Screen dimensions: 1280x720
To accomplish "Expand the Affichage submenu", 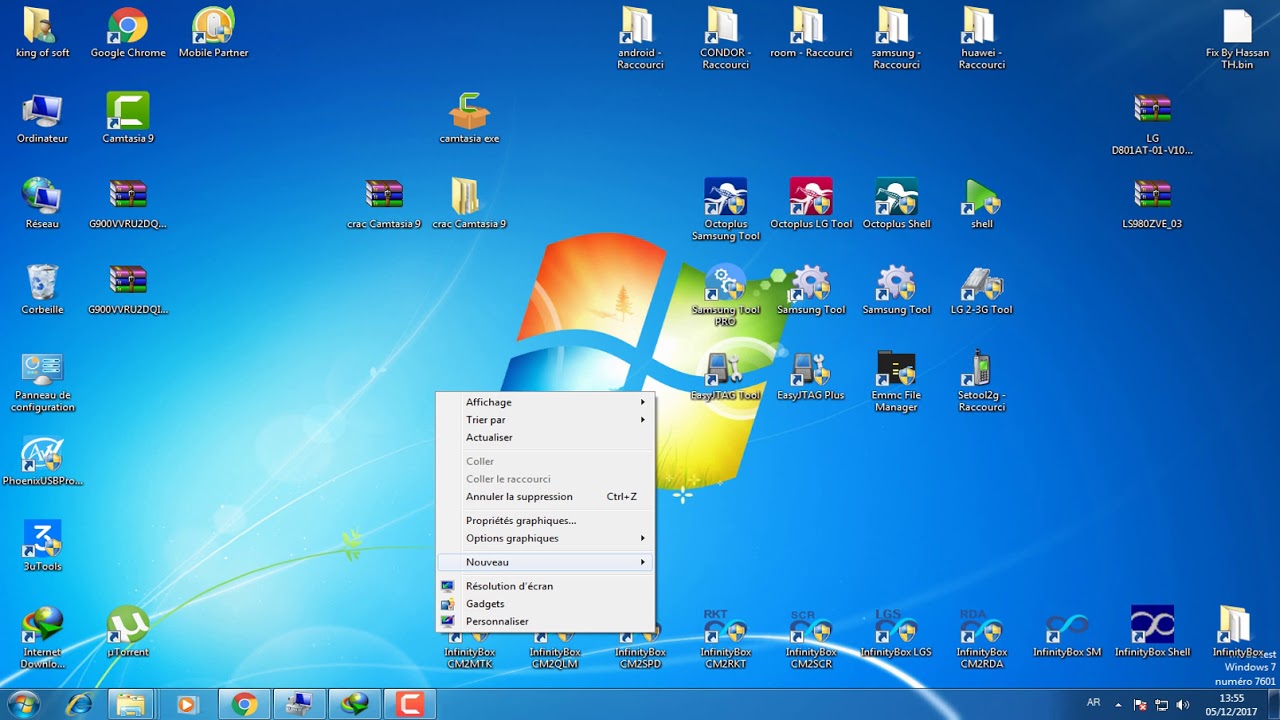I will coord(546,402).
